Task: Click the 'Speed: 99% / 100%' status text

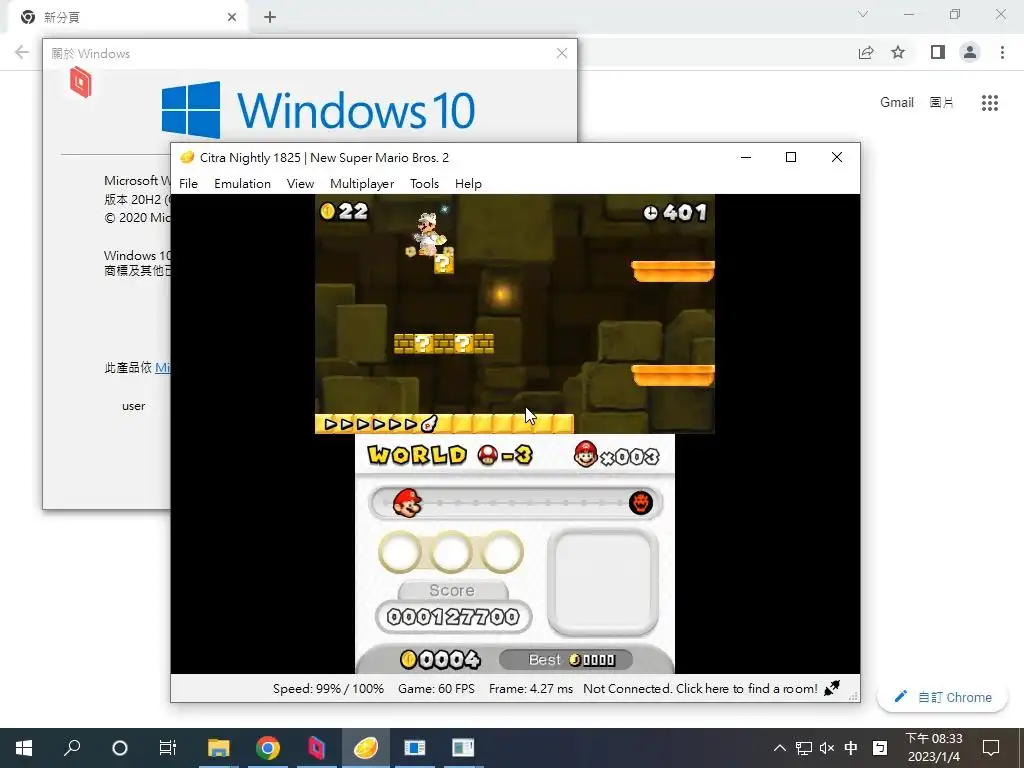Action: coord(328,688)
